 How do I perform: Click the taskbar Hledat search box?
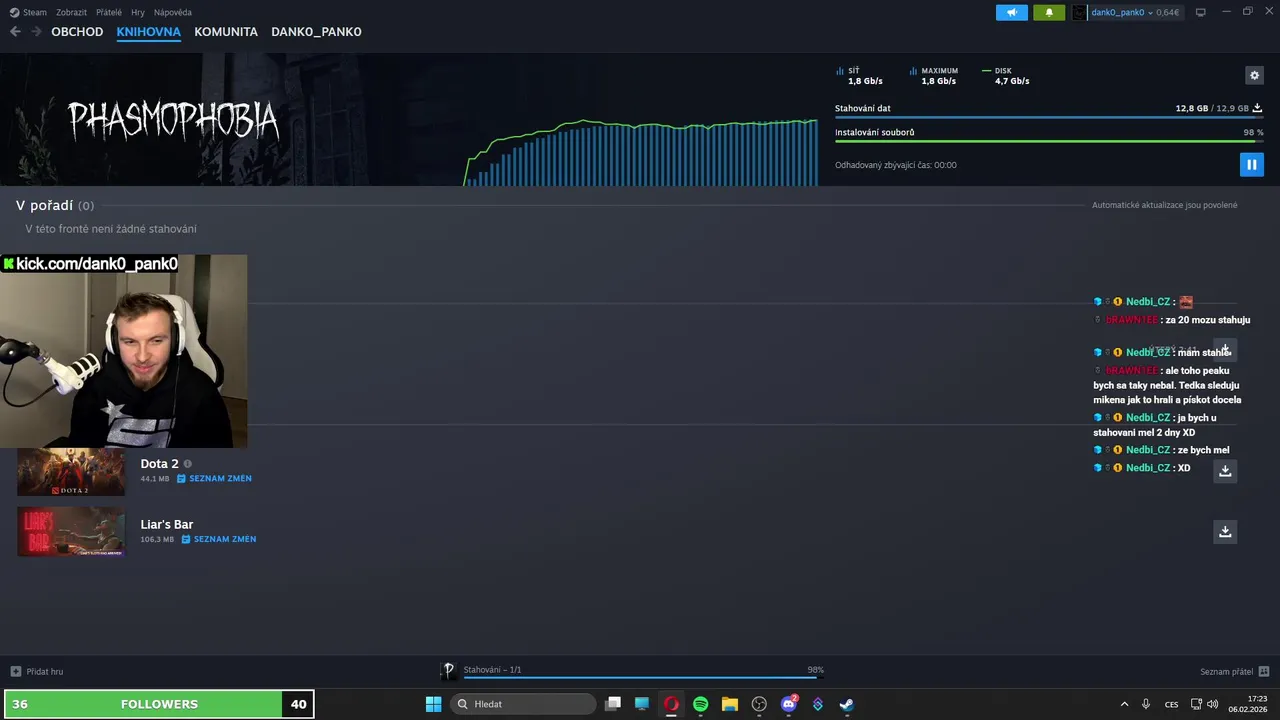click(523, 704)
